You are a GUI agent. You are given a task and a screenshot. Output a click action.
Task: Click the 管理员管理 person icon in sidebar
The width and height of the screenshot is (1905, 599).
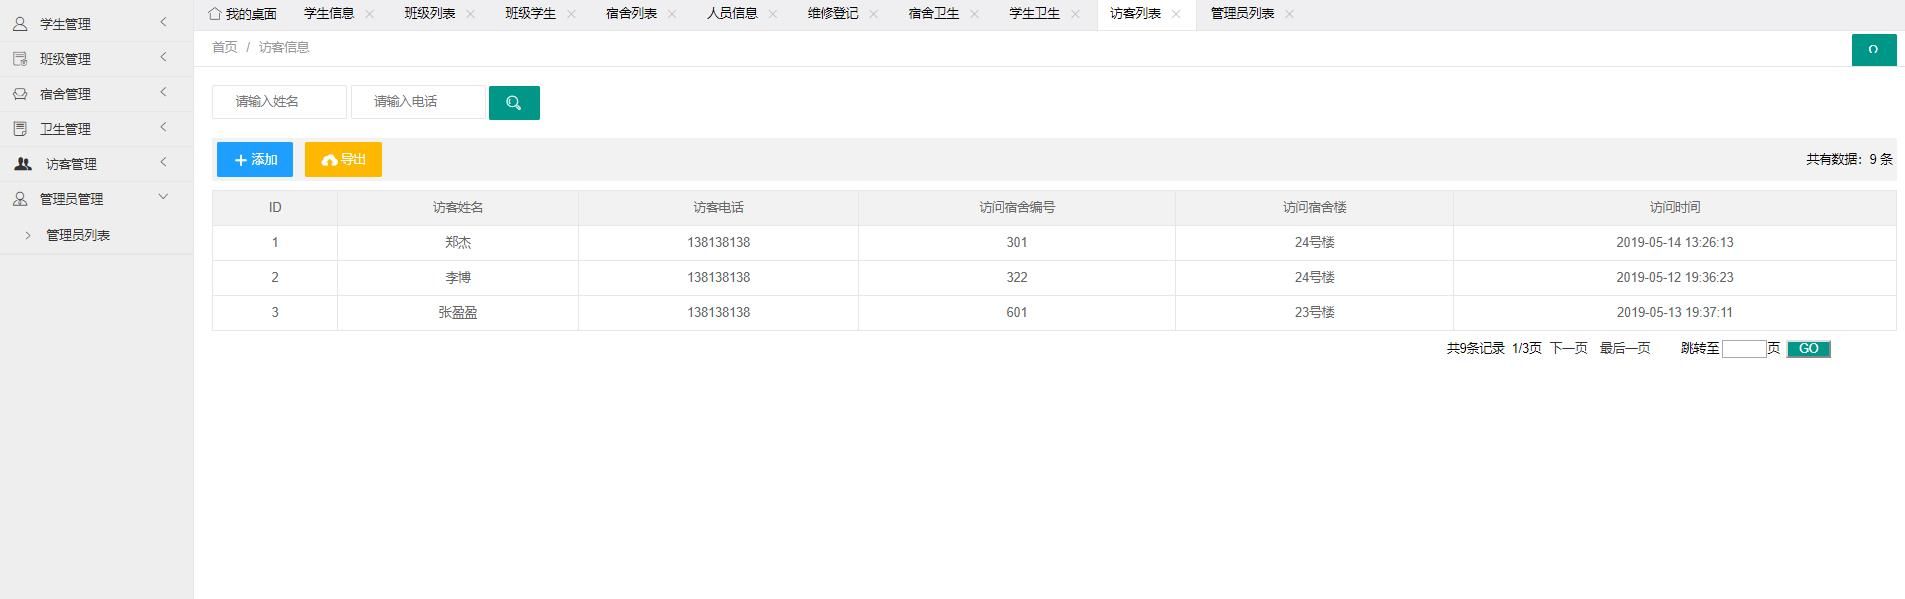(20, 198)
